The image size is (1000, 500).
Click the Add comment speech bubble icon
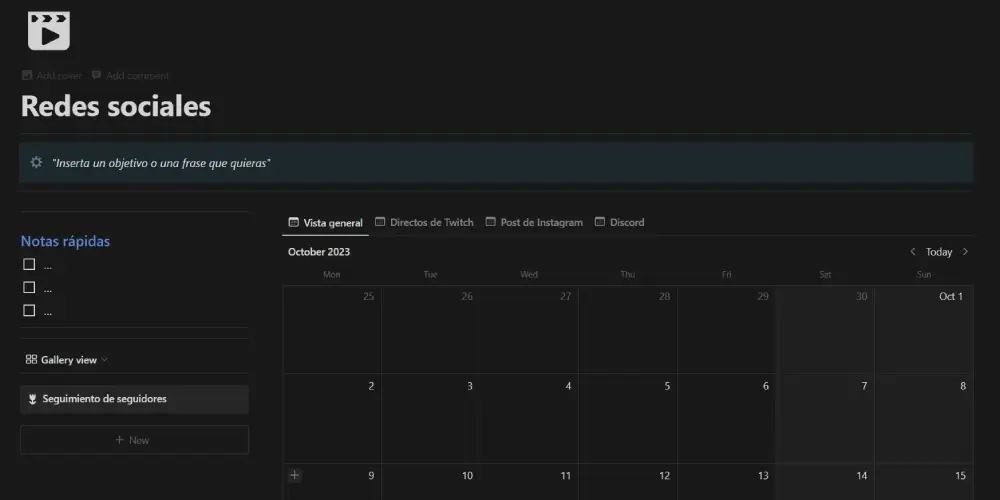click(96, 75)
